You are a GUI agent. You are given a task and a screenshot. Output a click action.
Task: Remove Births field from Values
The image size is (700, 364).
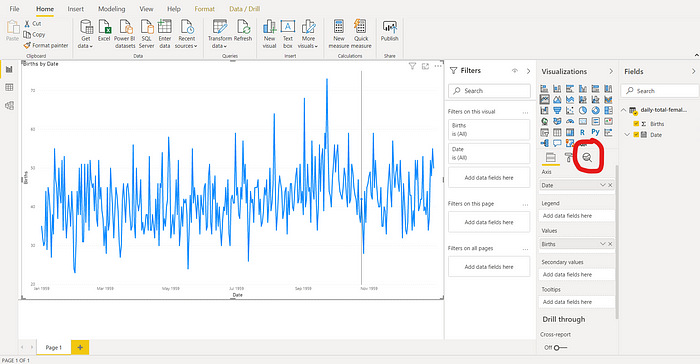coord(610,244)
